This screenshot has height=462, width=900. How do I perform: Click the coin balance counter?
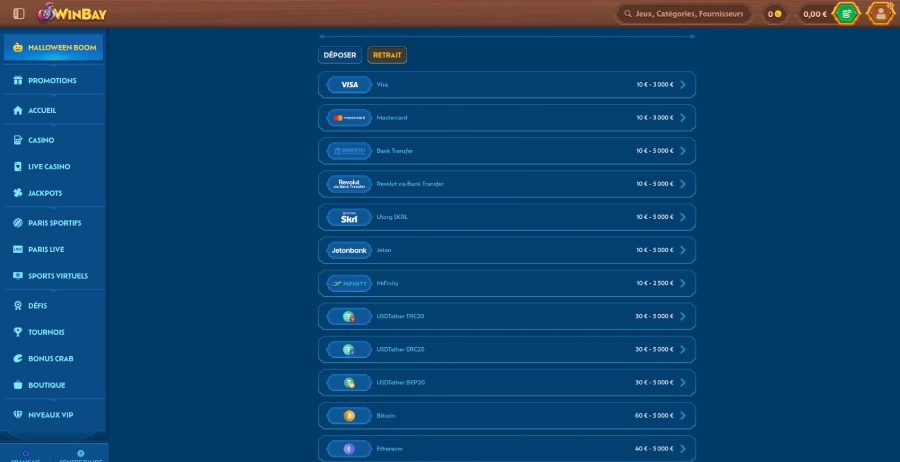[773, 14]
